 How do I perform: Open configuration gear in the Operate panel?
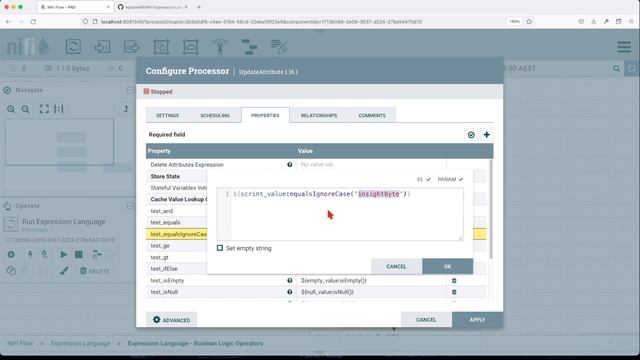point(11,254)
